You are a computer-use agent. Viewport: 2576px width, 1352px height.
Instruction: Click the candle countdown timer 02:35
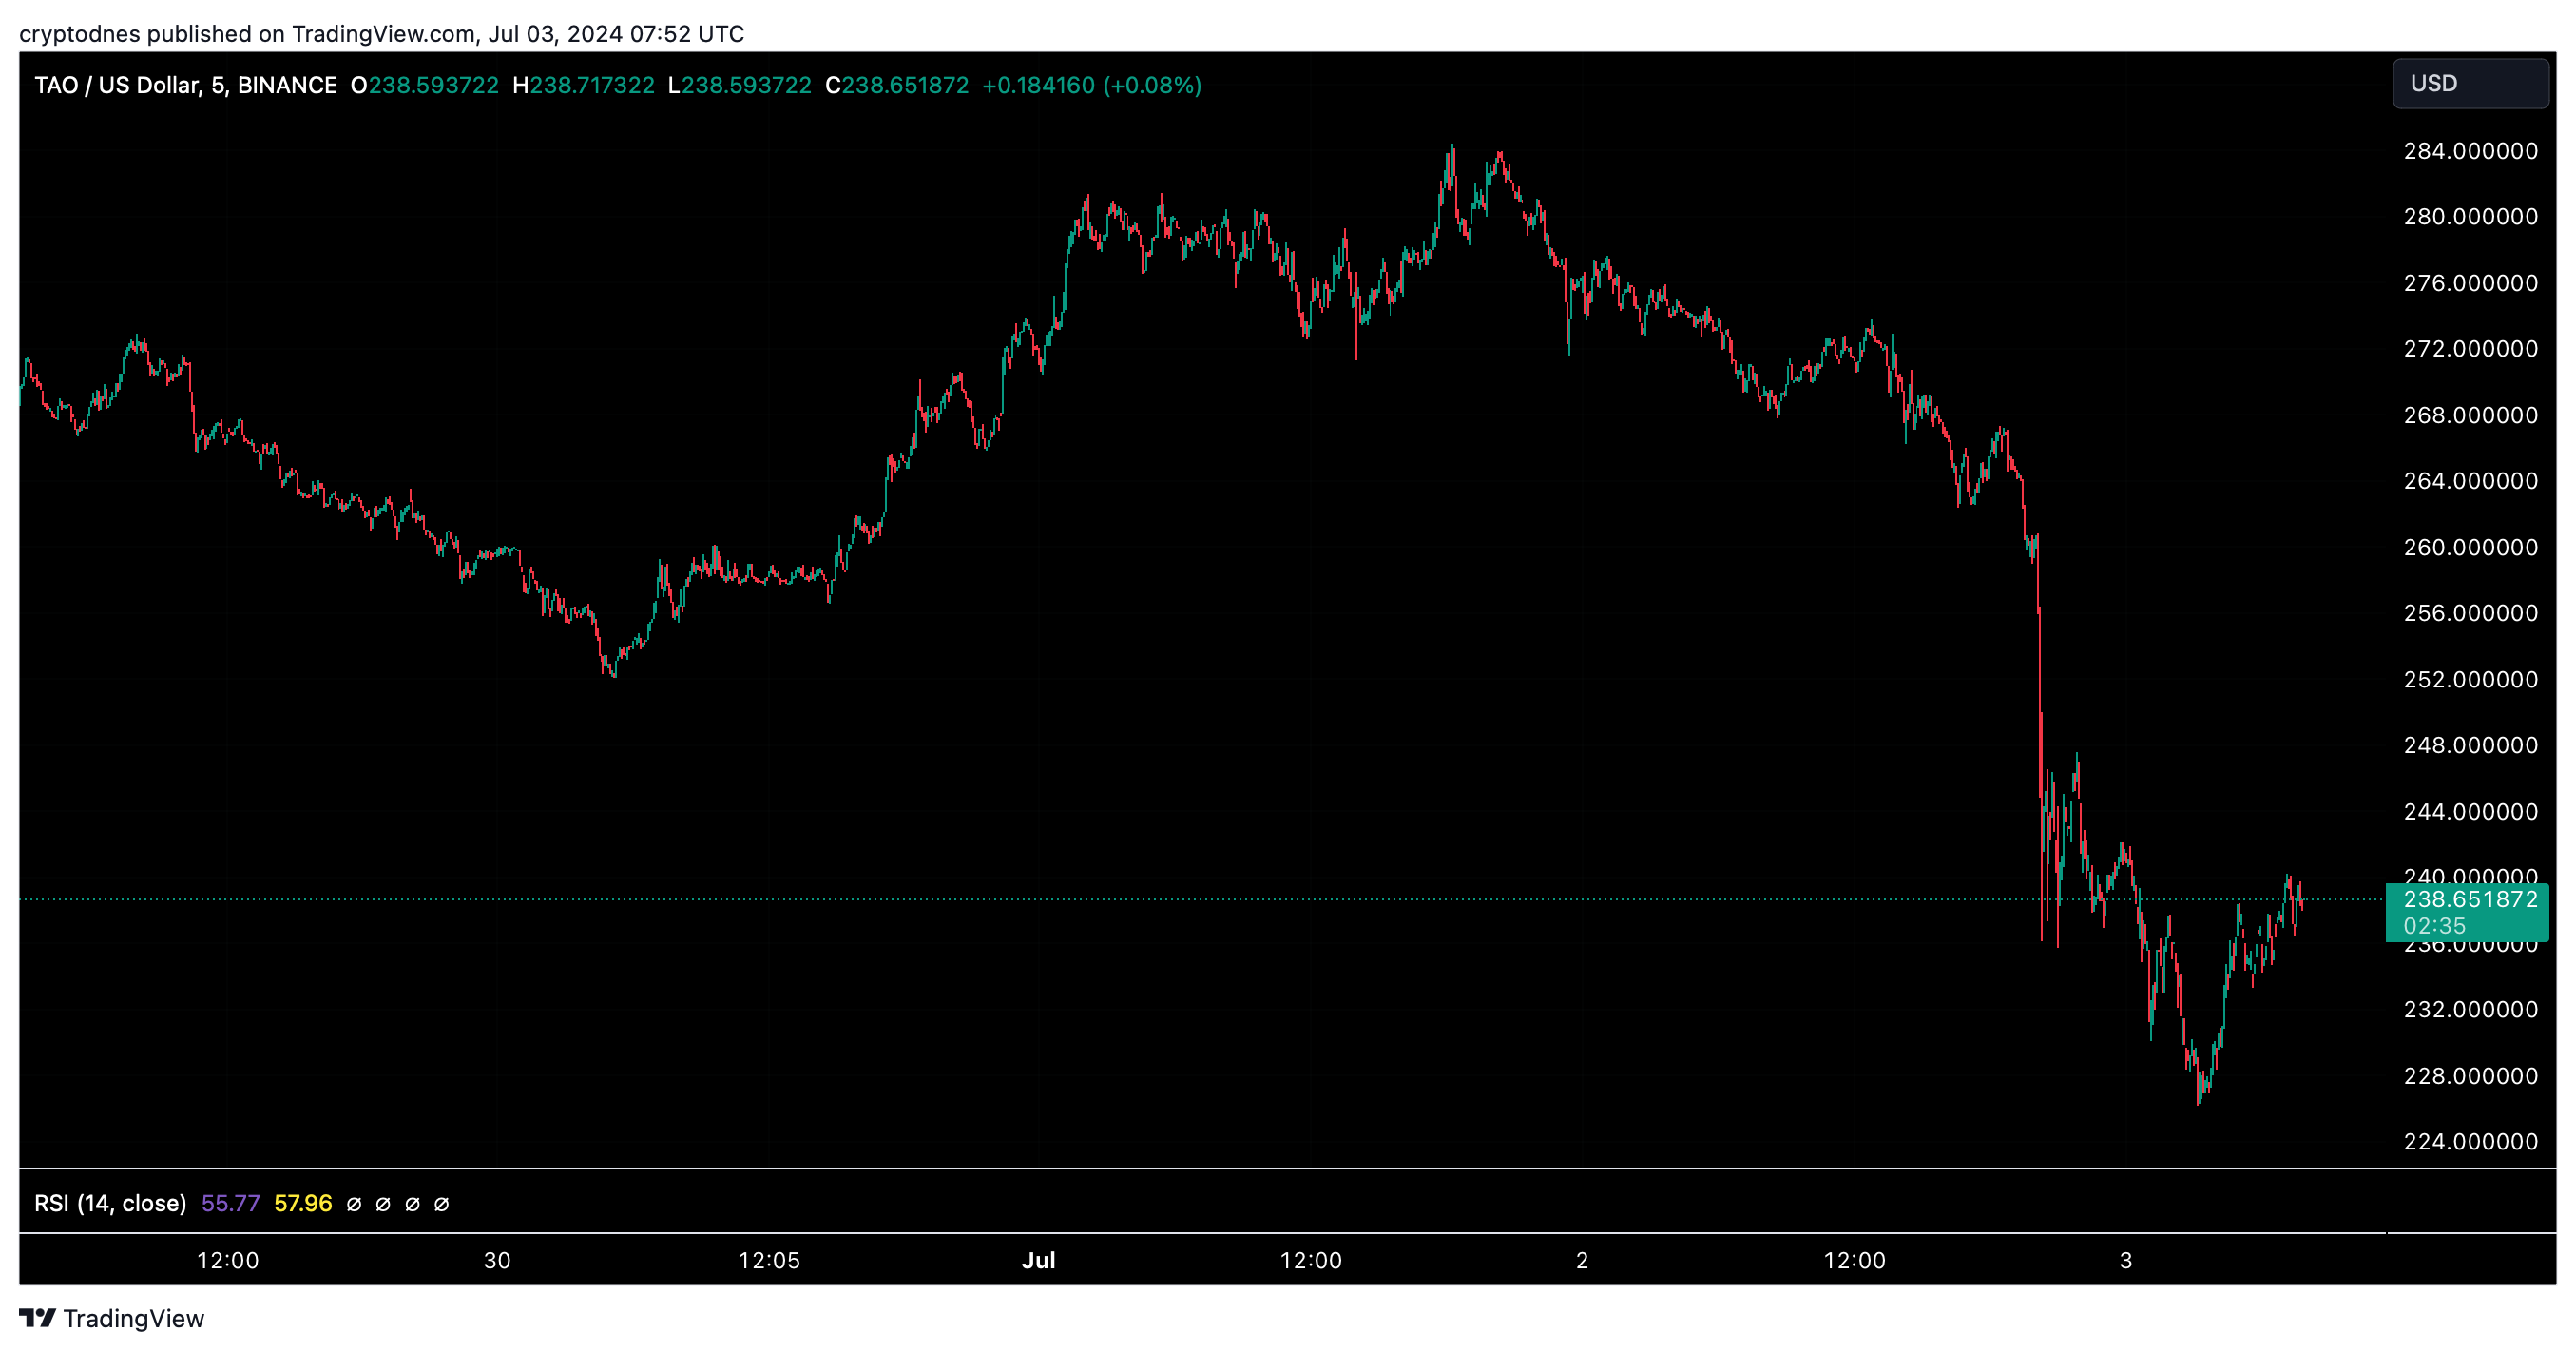[2434, 926]
